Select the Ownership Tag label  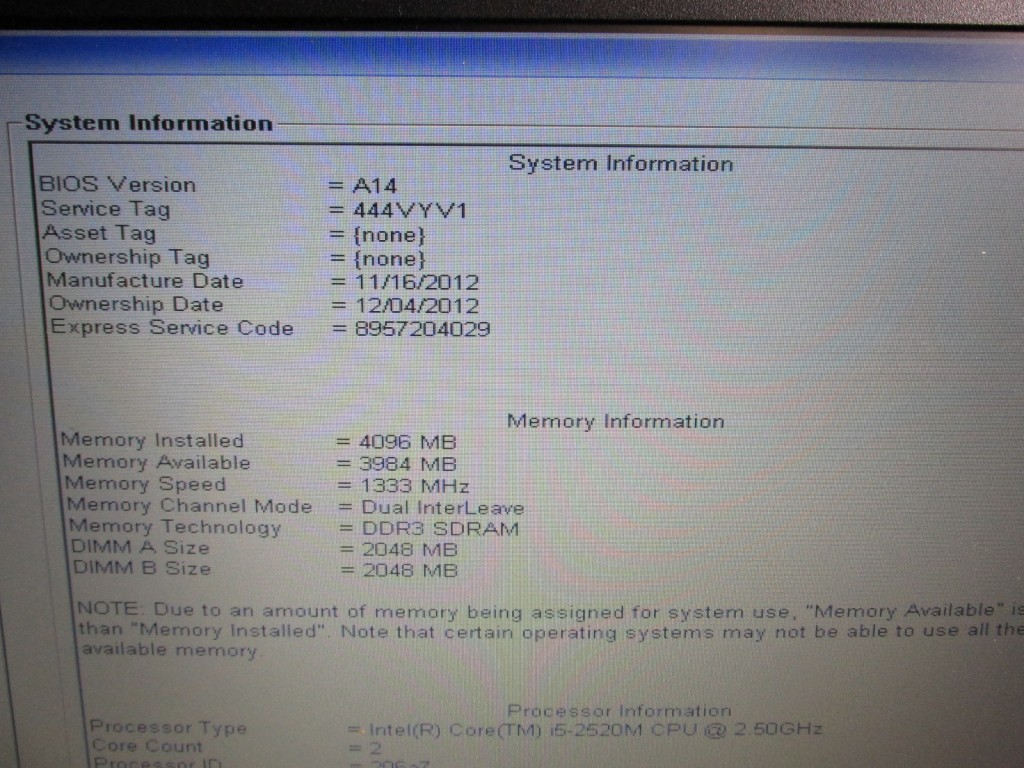click(127, 257)
